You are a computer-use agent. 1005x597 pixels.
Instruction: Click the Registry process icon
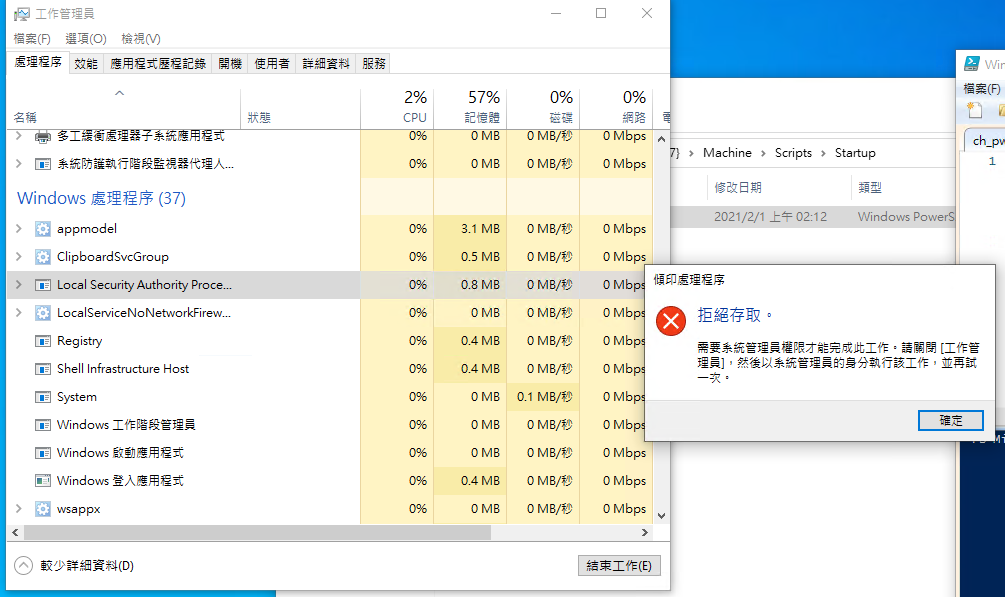pyautogui.click(x=42, y=341)
